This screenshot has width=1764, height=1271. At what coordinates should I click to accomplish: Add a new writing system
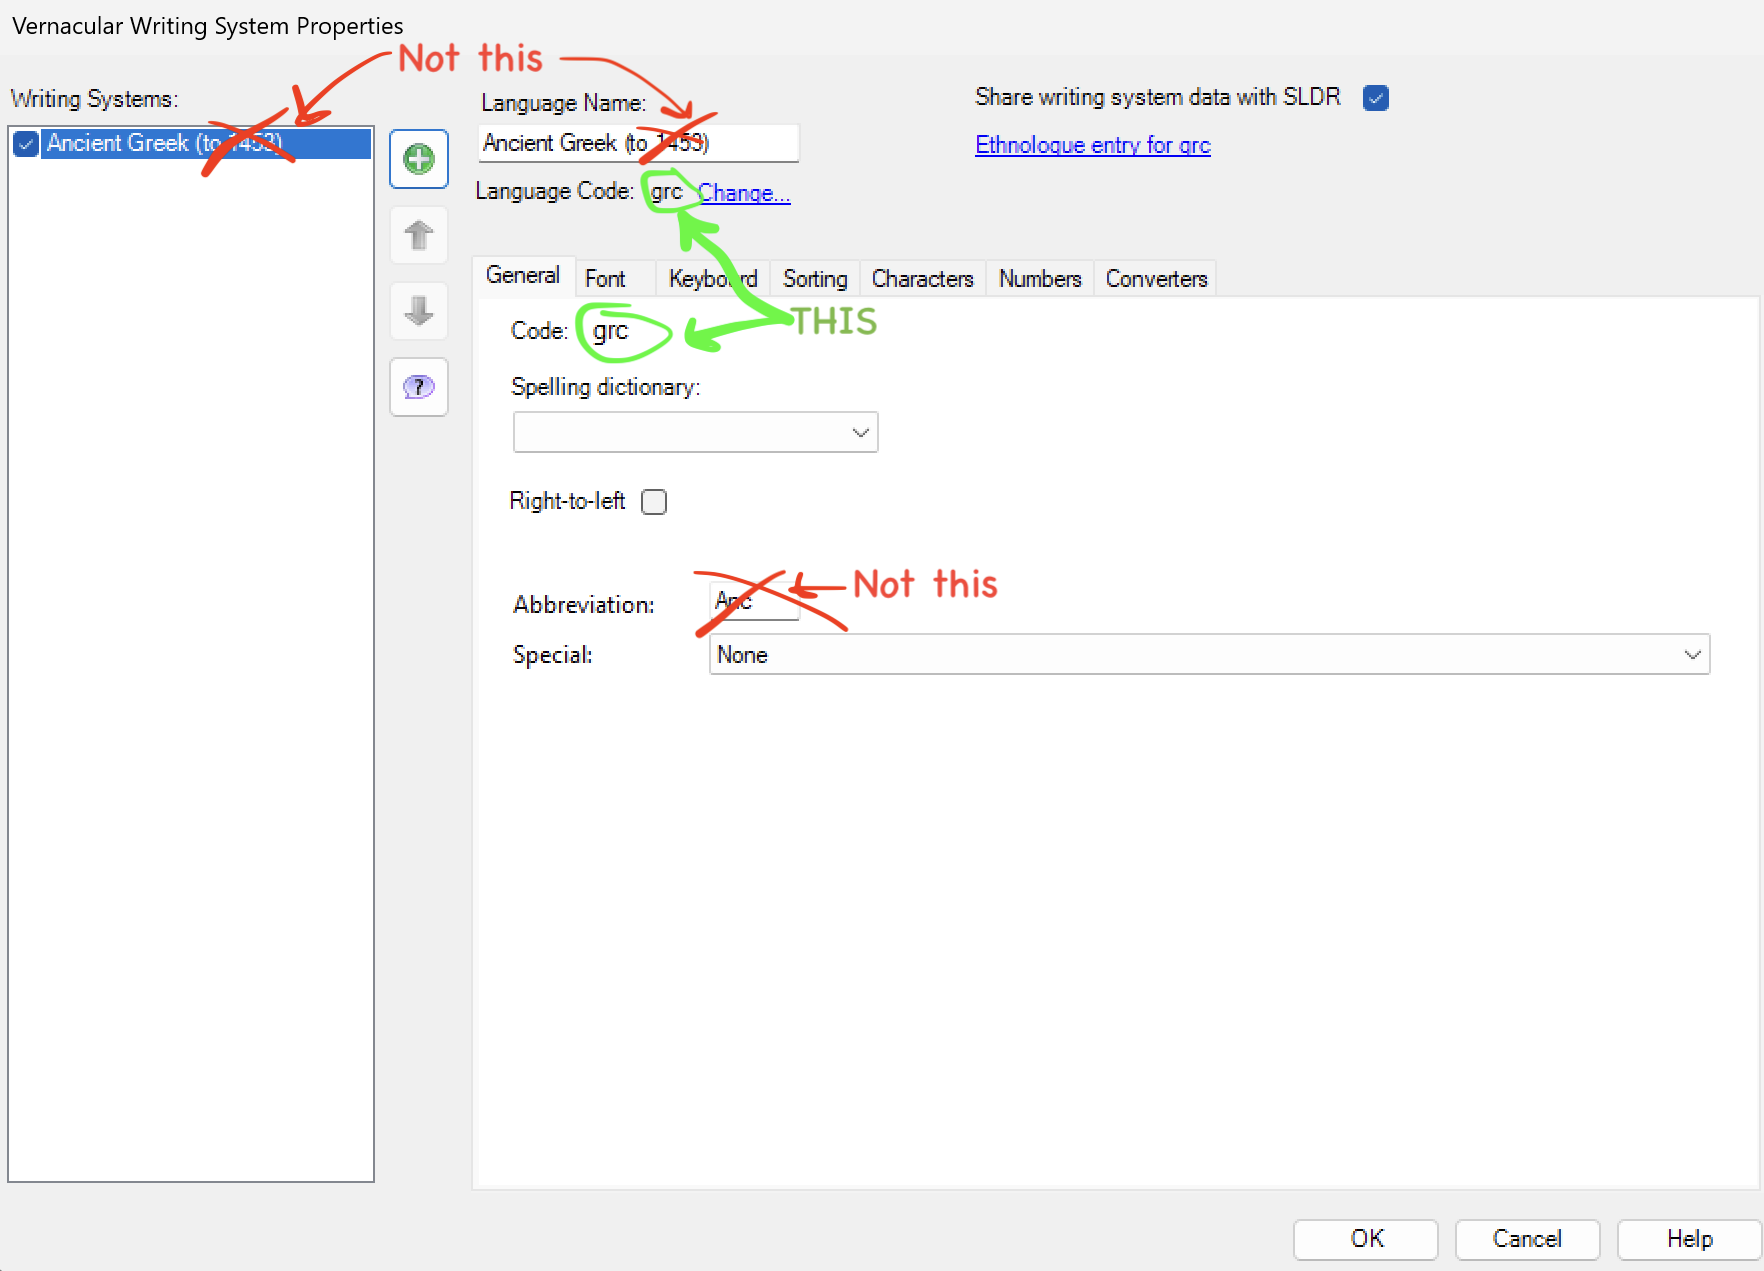click(x=418, y=158)
